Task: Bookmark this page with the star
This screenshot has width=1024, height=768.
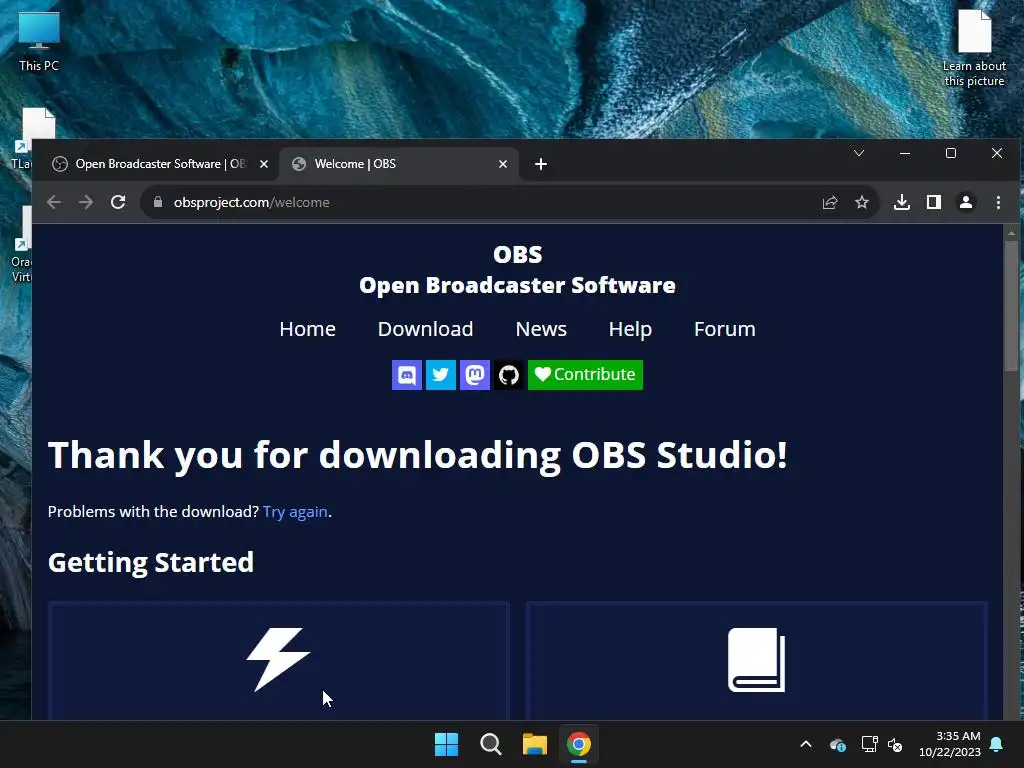Action: click(x=862, y=202)
